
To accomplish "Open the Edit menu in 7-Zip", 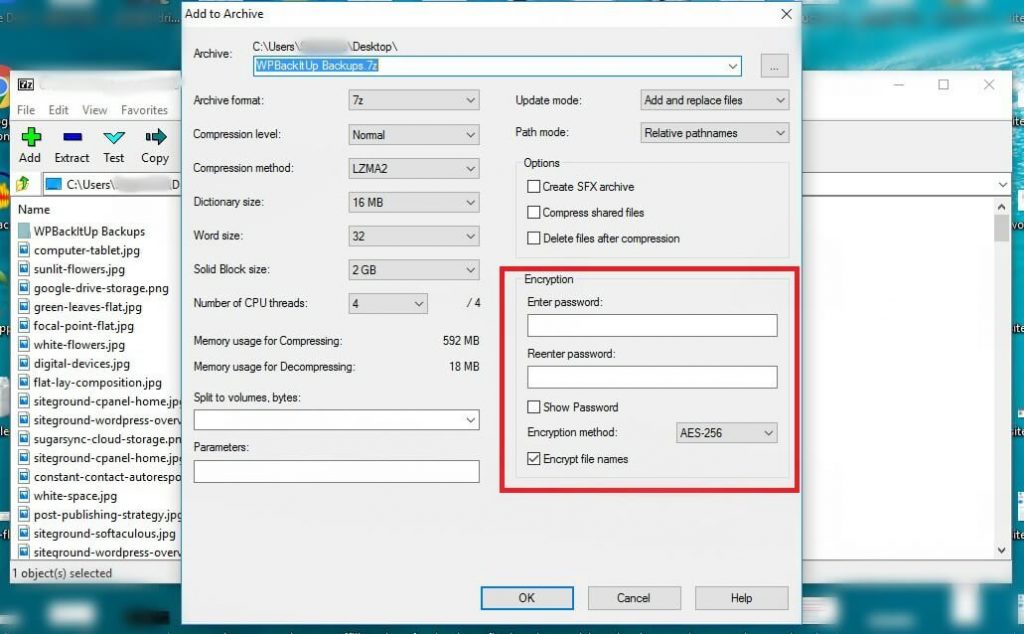I will 58,110.
